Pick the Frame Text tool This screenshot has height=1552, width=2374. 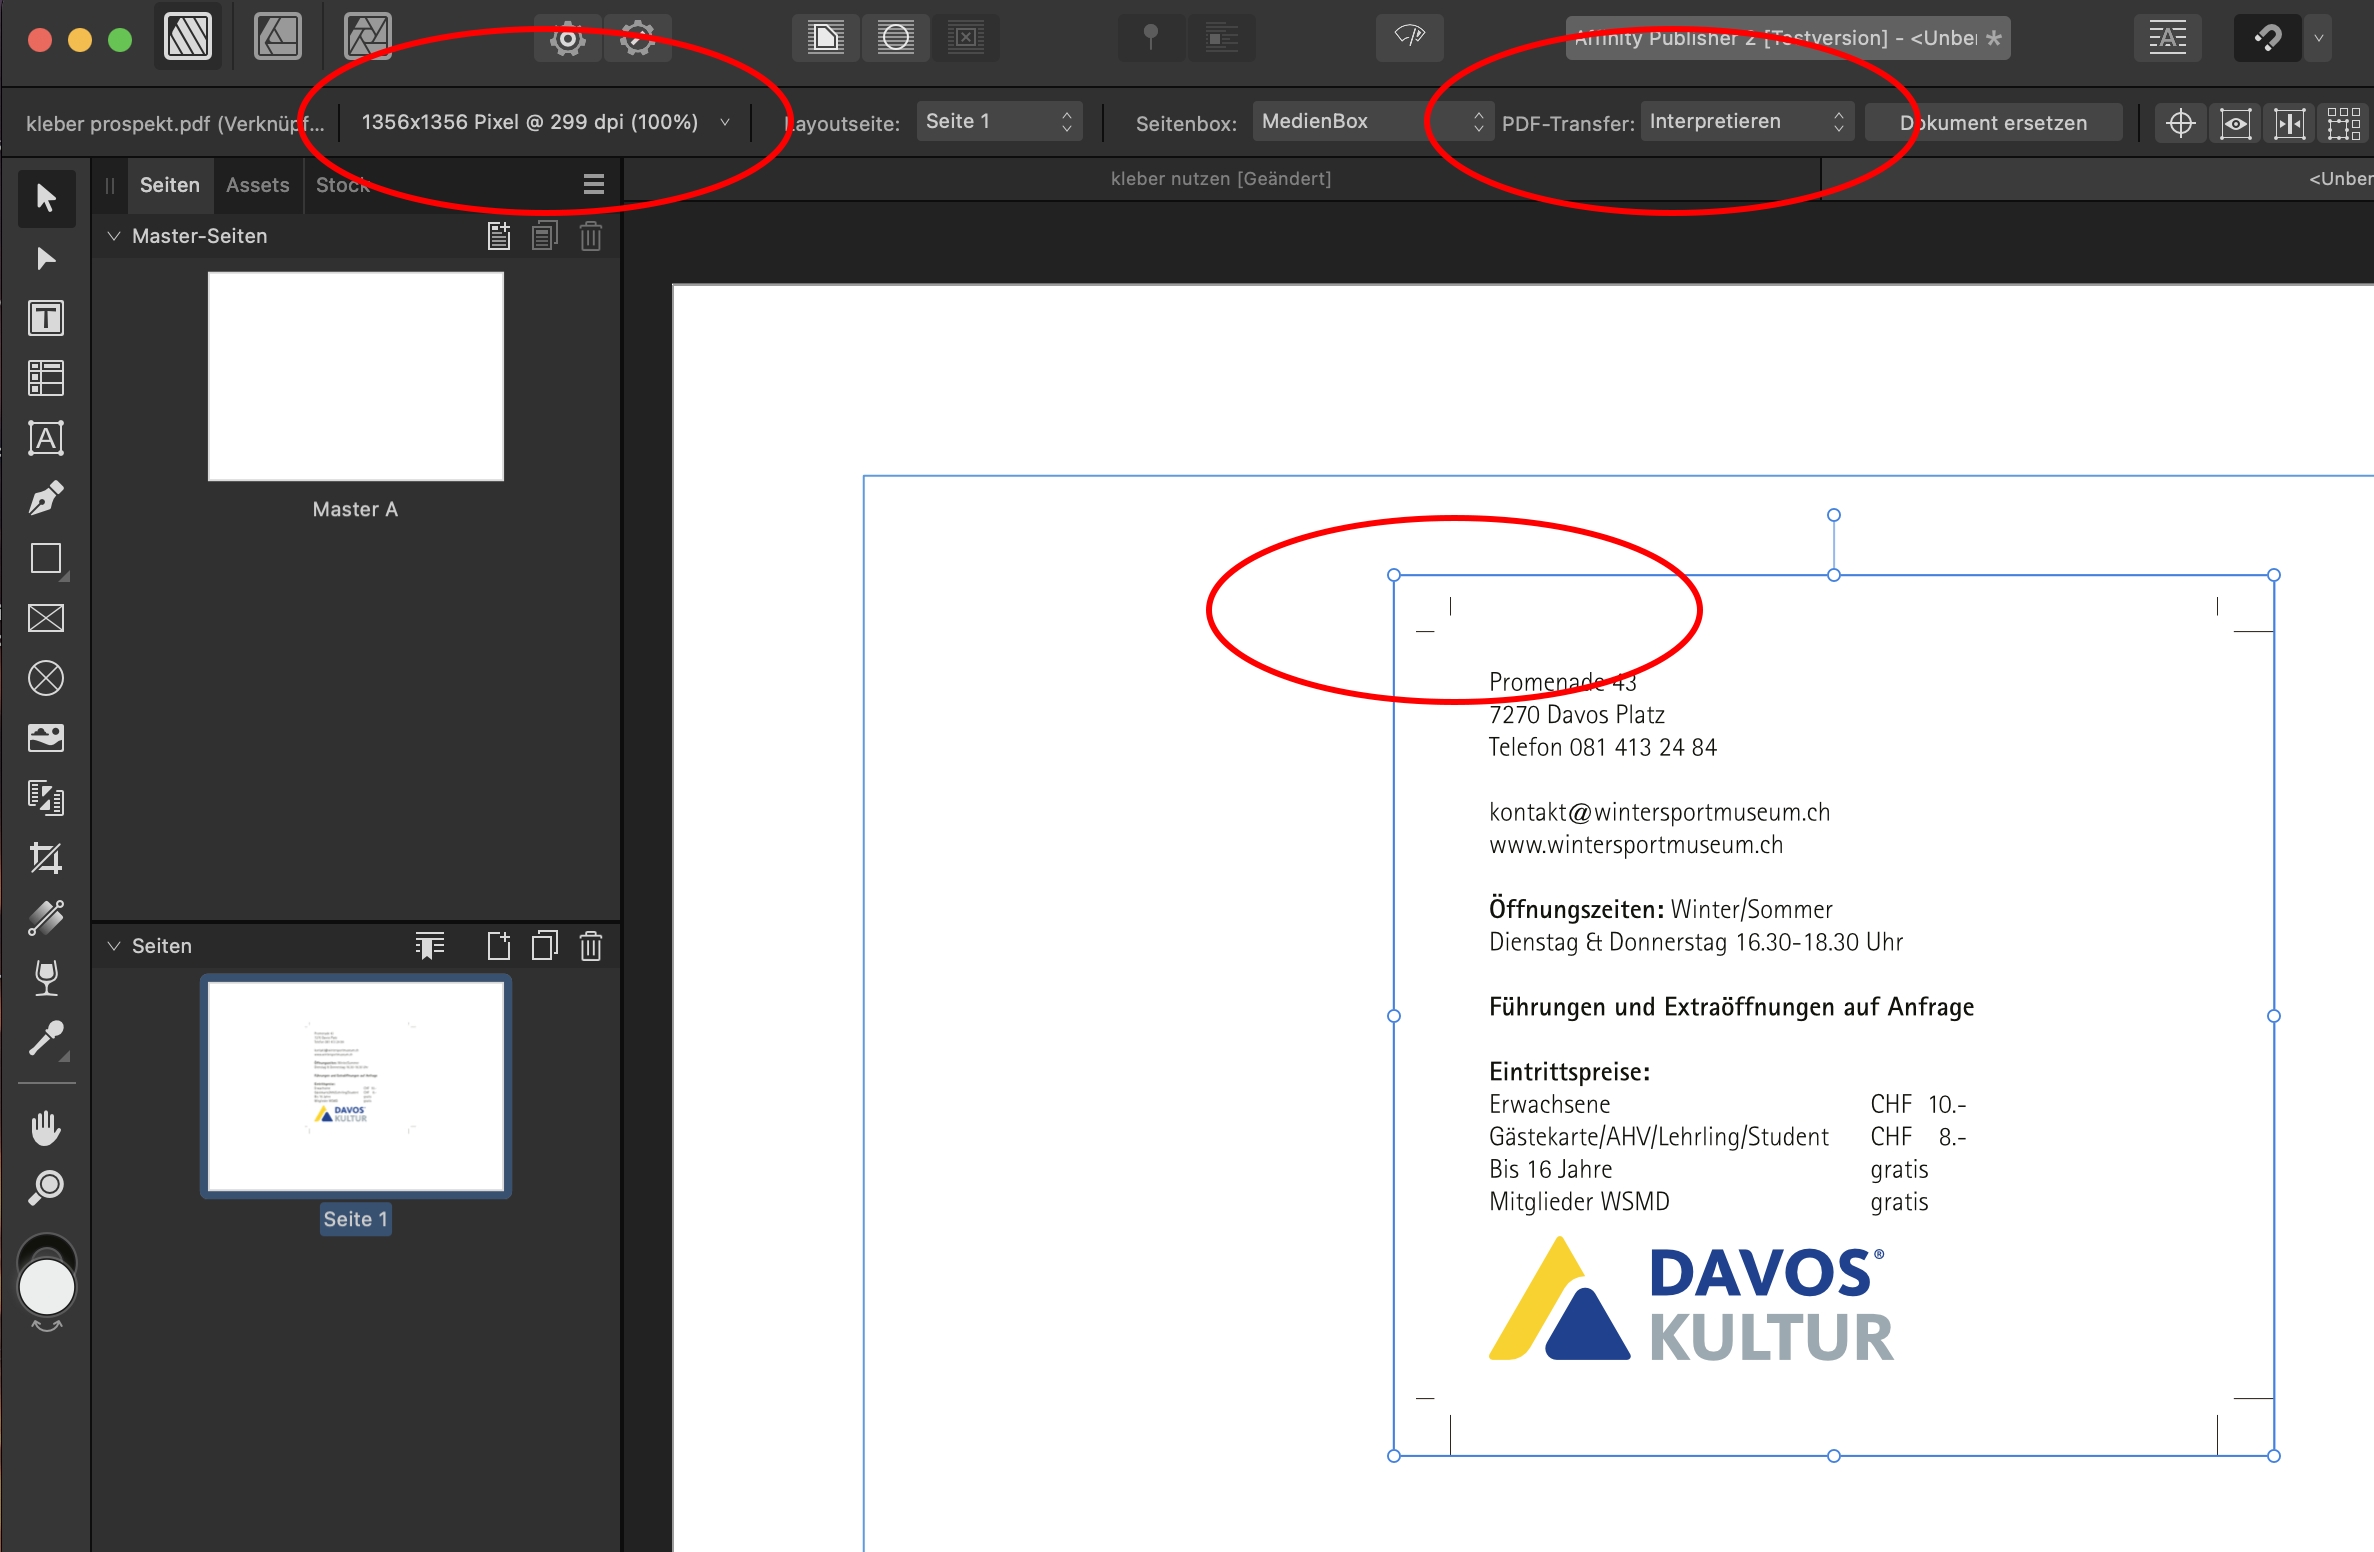tap(46, 318)
